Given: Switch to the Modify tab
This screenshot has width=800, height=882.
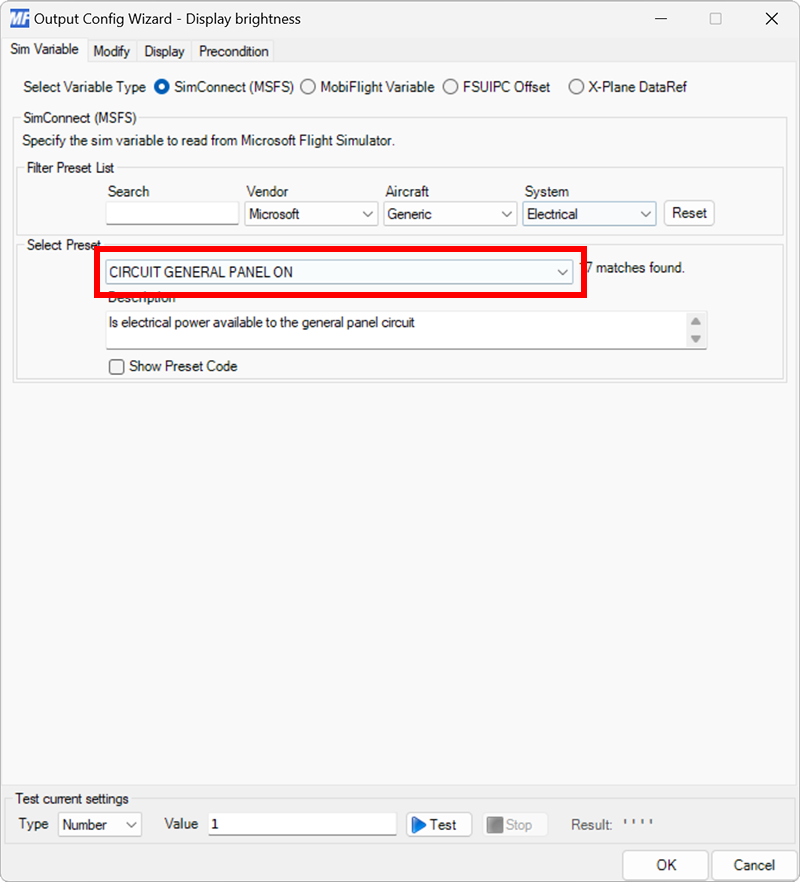Looking at the screenshot, I should [111, 51].
